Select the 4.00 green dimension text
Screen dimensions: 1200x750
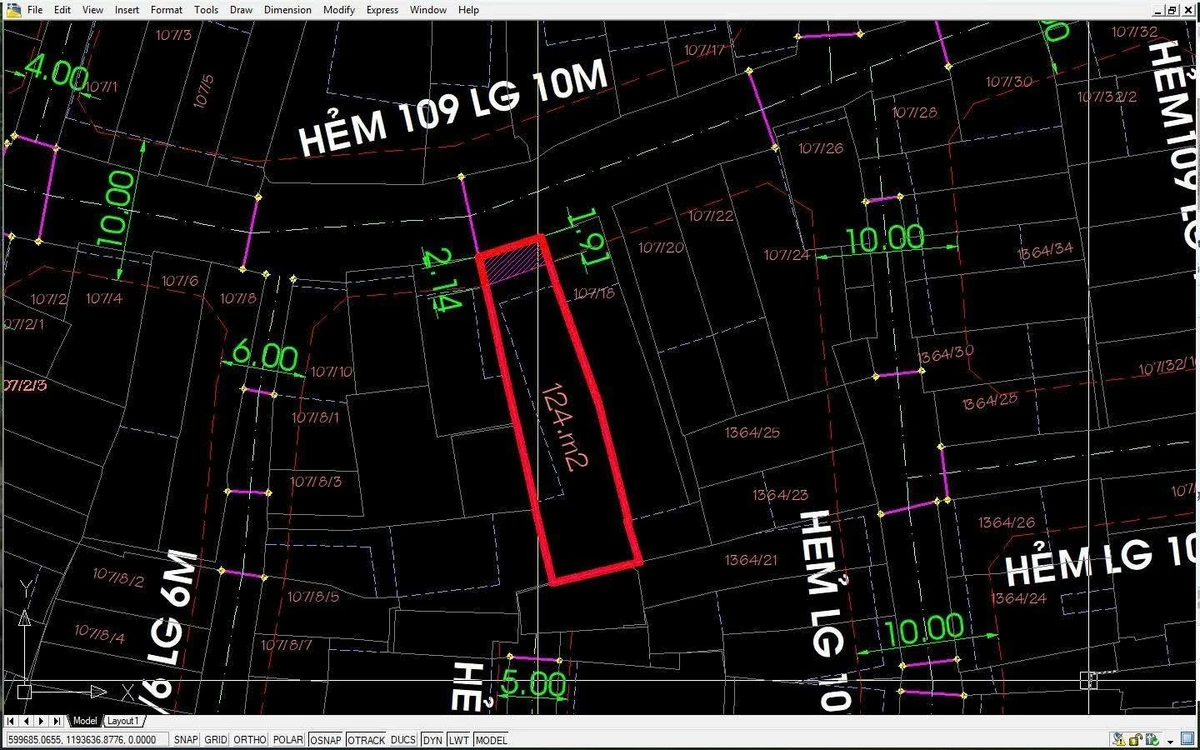click(55, 73)
